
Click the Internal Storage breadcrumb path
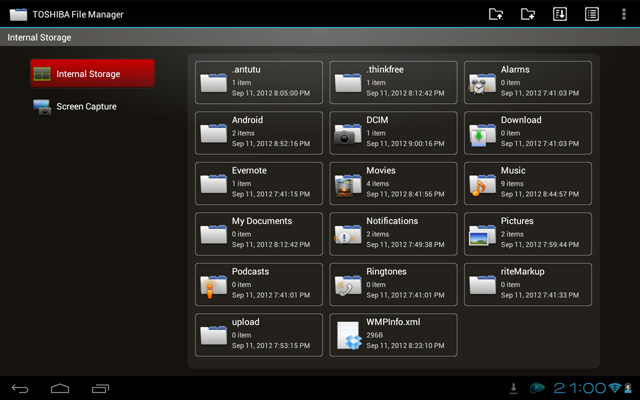[39, 38]
